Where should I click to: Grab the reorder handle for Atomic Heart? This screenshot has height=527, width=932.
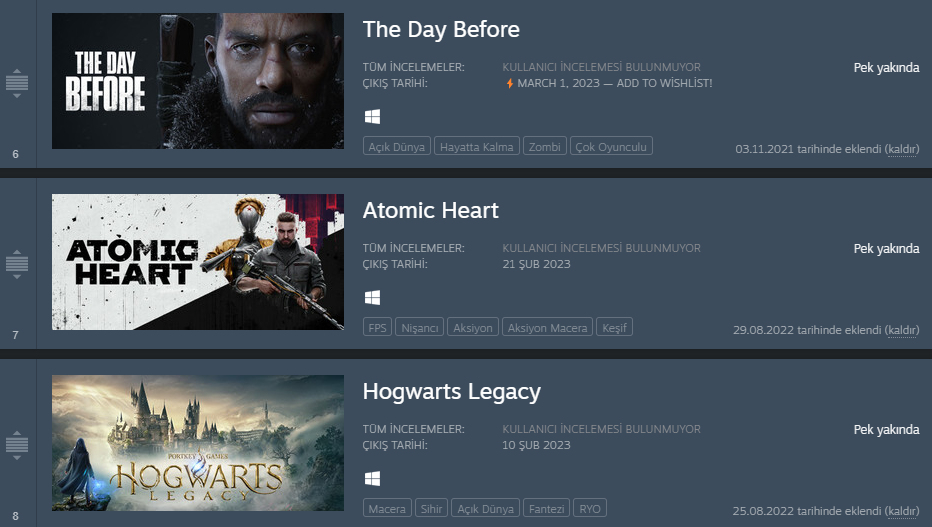pyautogui.click(x=17, y=264)
